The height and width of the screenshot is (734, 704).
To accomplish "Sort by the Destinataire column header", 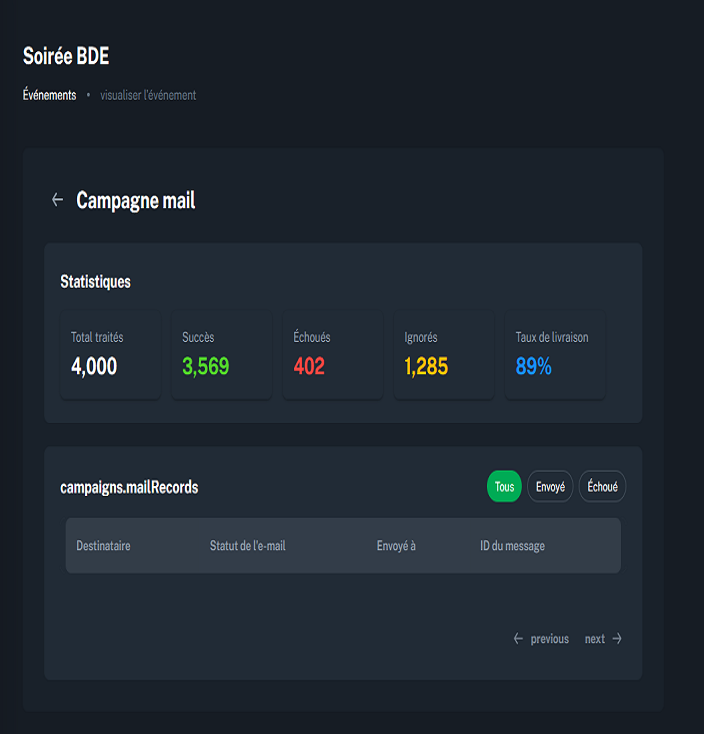I will point(103,546).
